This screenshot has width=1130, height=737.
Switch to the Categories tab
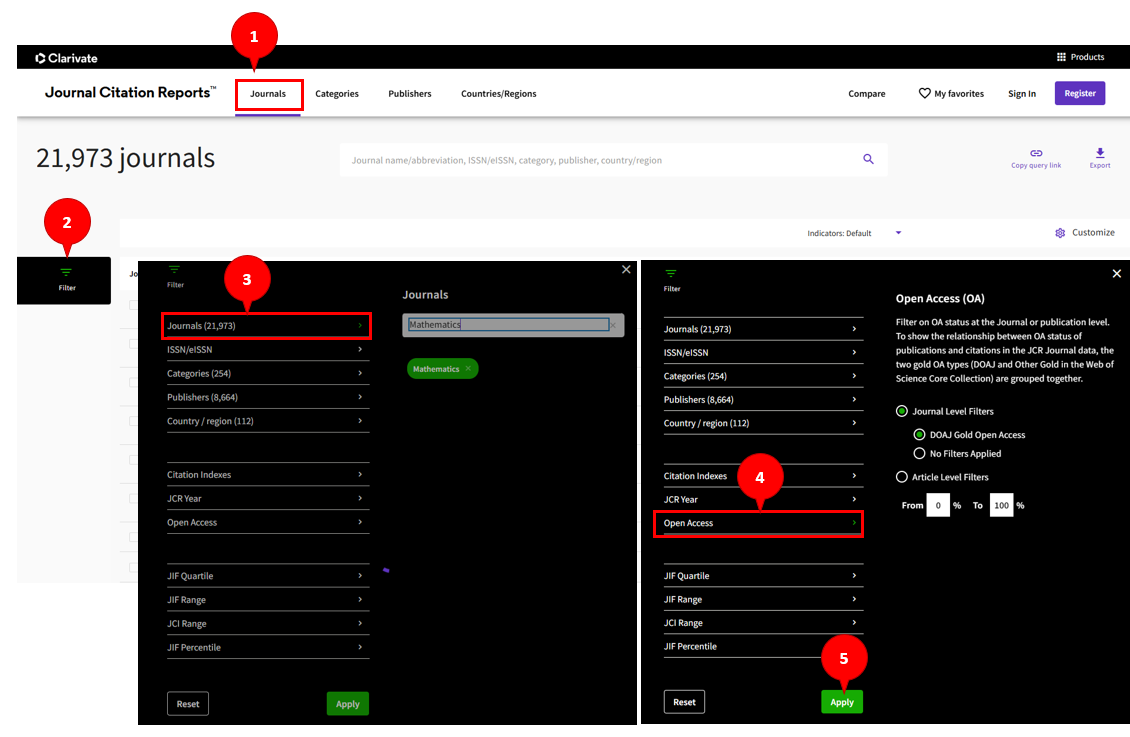click(x=337, y=94)
